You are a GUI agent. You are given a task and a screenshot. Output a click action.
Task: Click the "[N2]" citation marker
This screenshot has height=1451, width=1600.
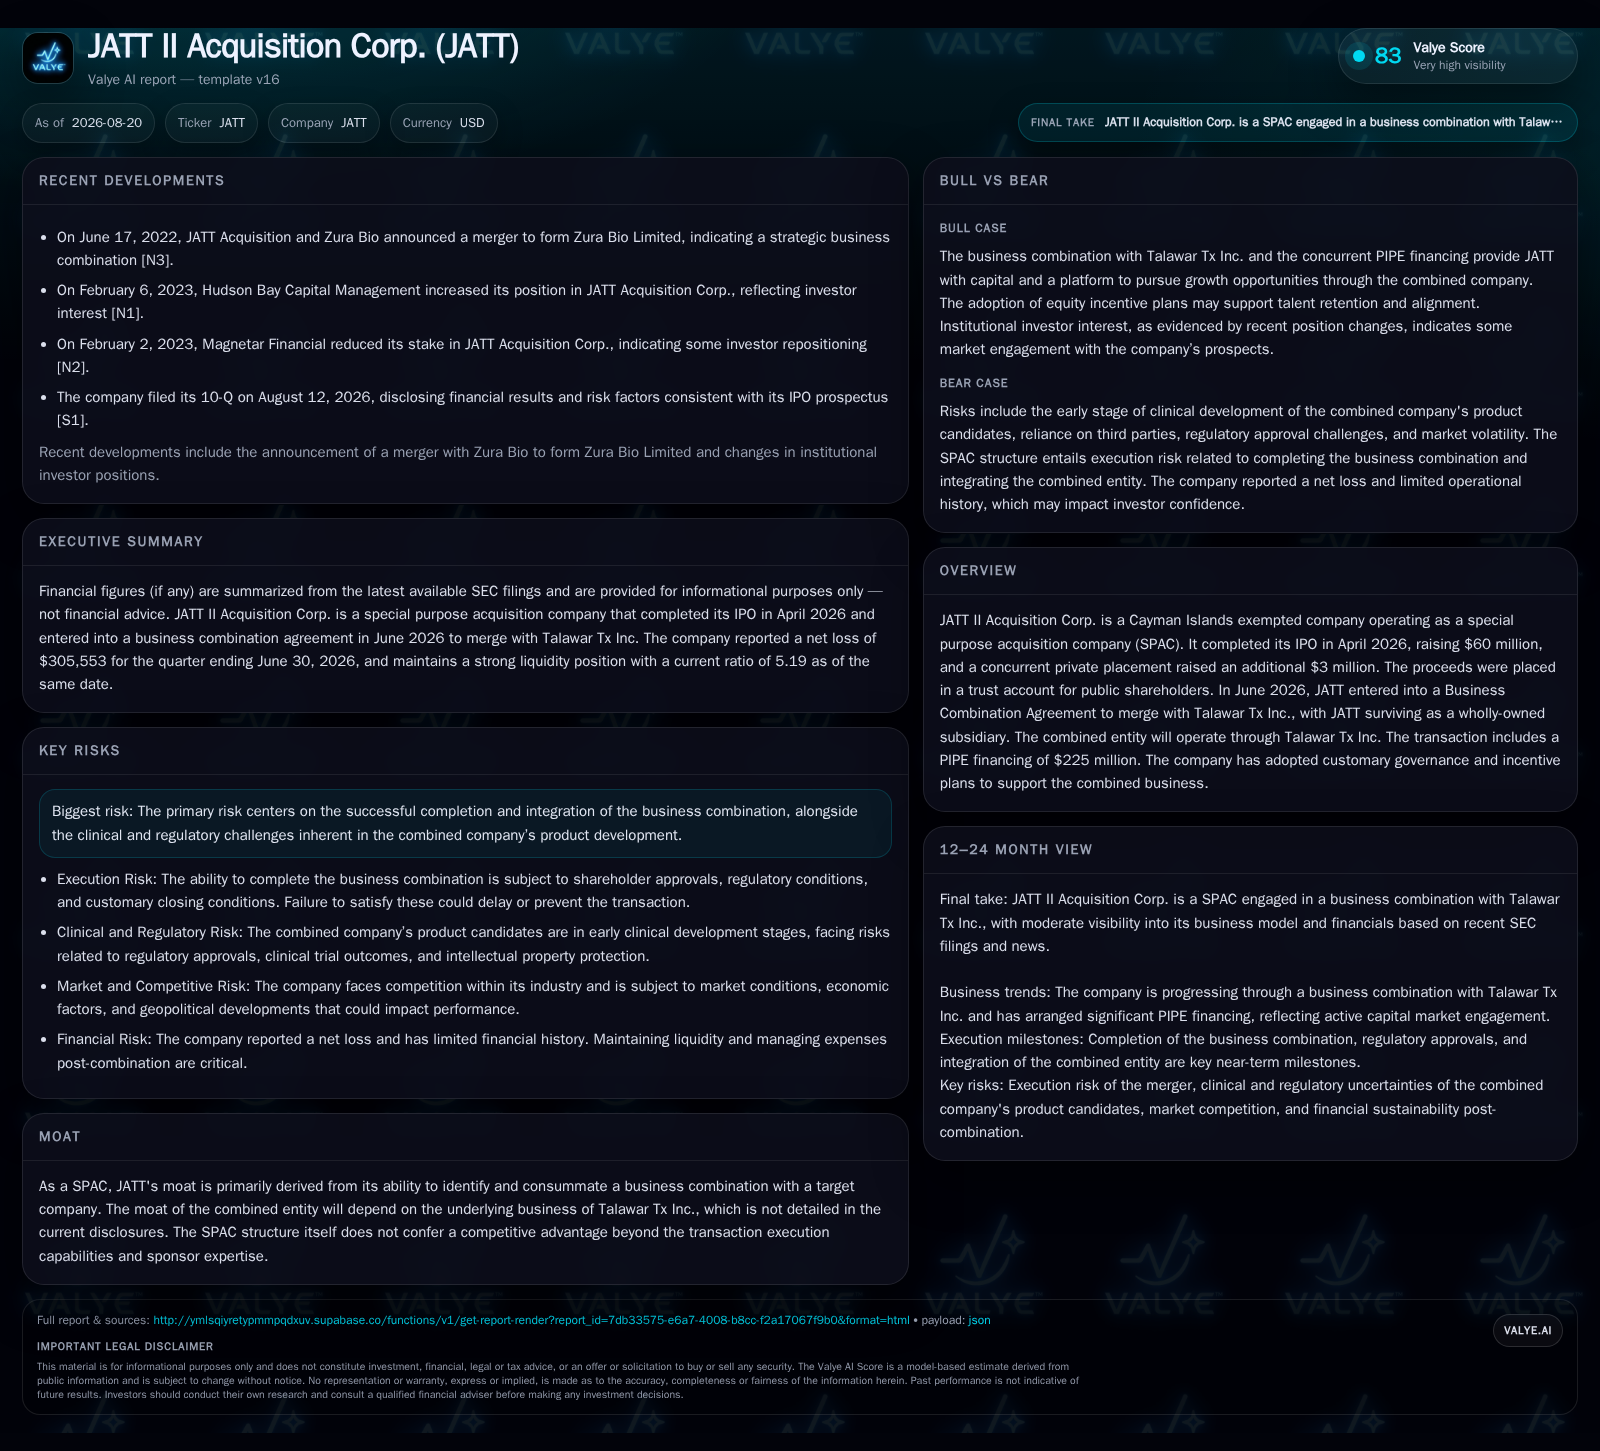click(x=73, y=368)
